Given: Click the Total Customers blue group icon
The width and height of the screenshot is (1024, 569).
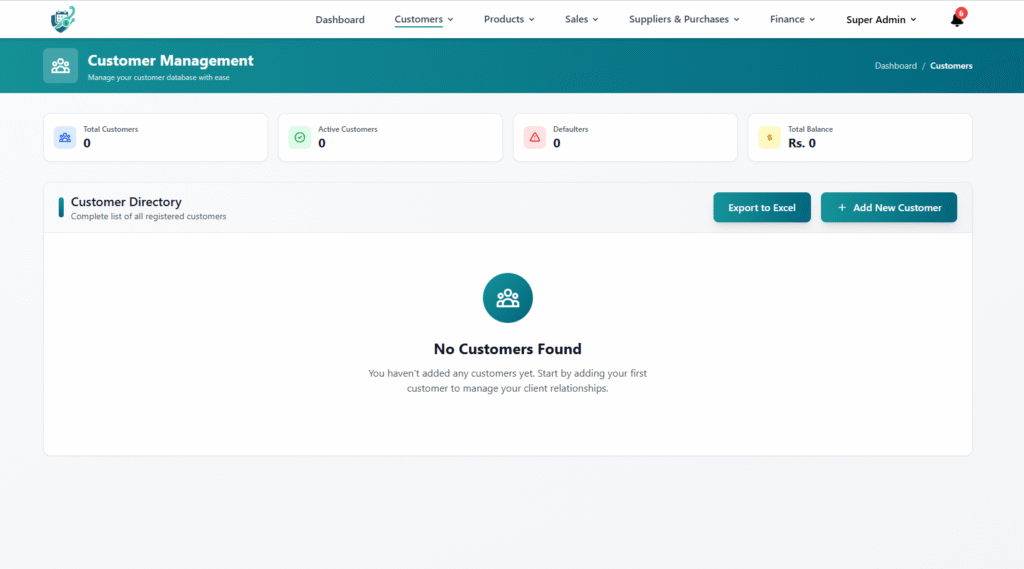Looking at the screenshot, I should pos(65,137).
